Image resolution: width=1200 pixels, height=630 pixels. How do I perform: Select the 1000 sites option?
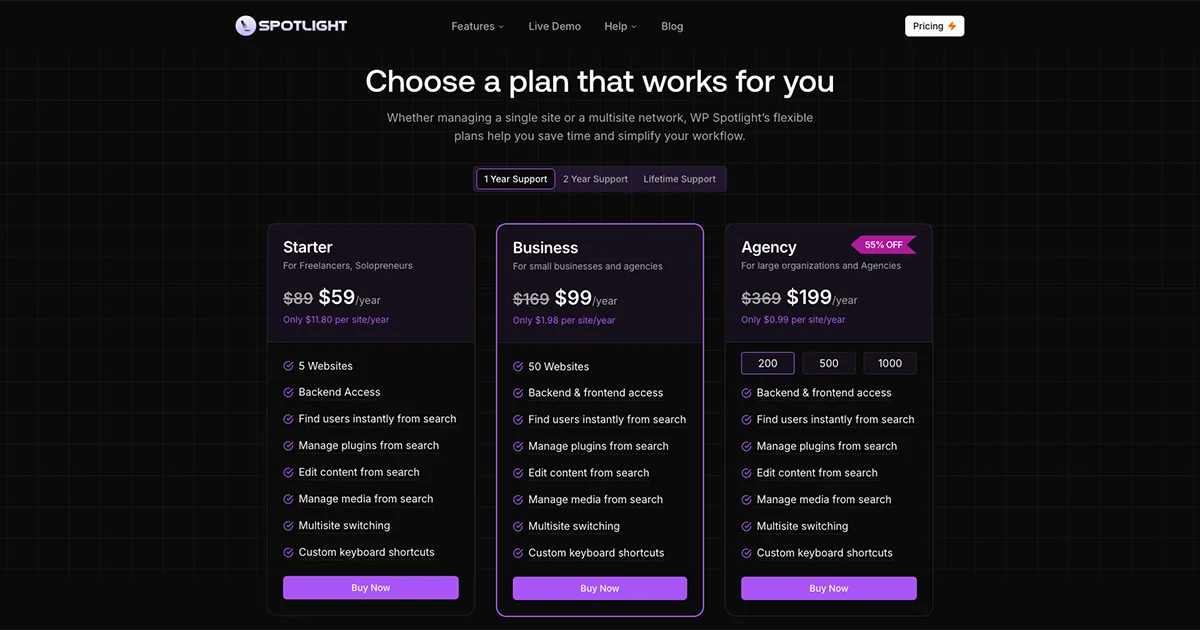click(889, 363)
